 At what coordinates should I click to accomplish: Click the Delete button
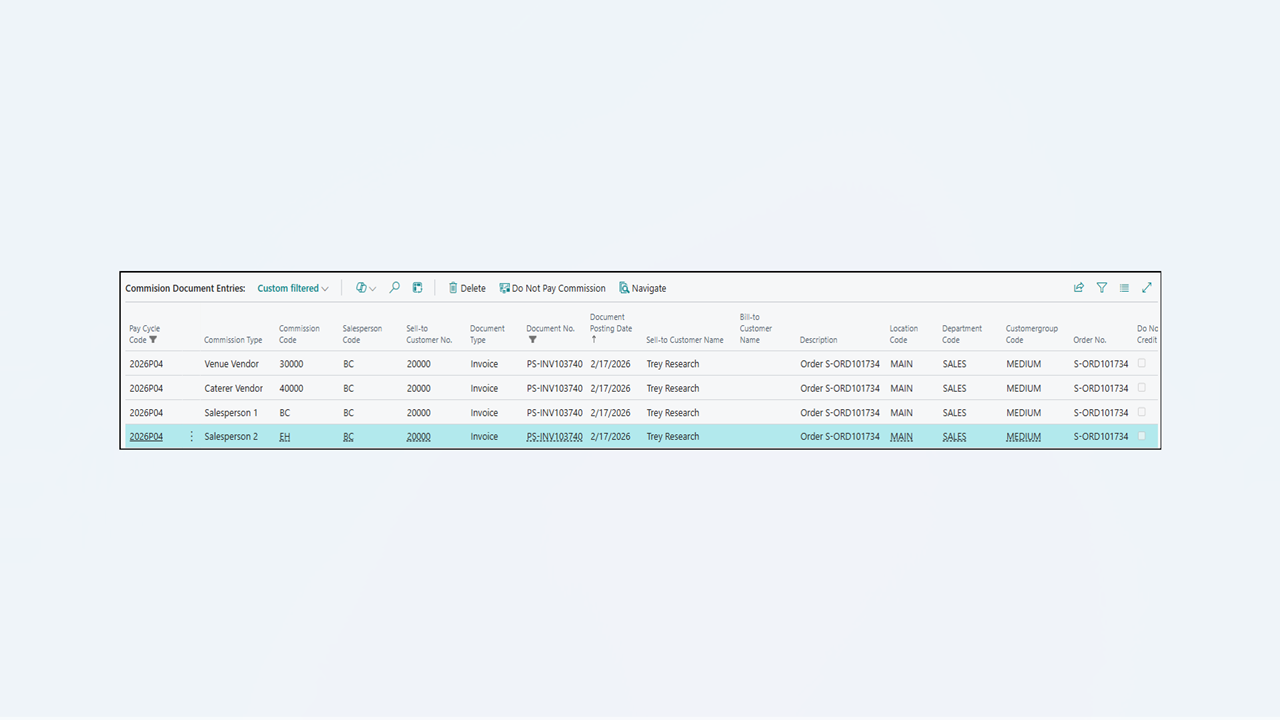(x=466, y=288)
